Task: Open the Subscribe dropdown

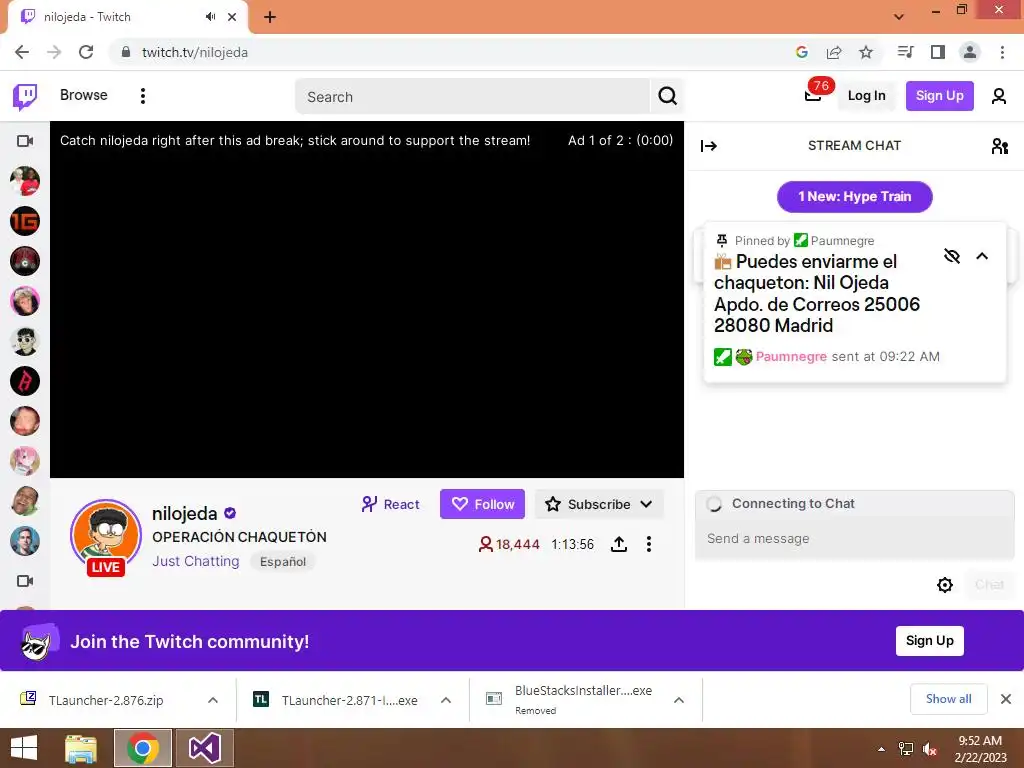Action: (x=599, y=504)
